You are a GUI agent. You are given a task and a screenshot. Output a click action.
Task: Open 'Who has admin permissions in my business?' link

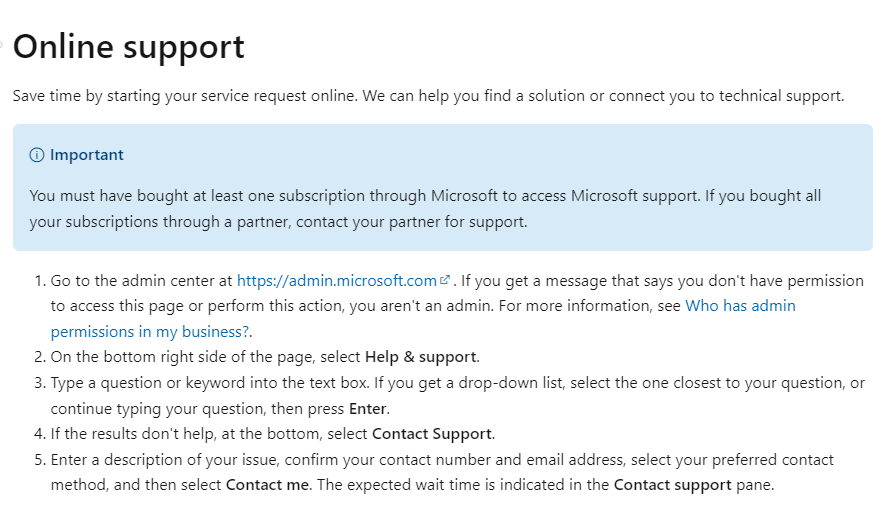click(x=423, y=318)
